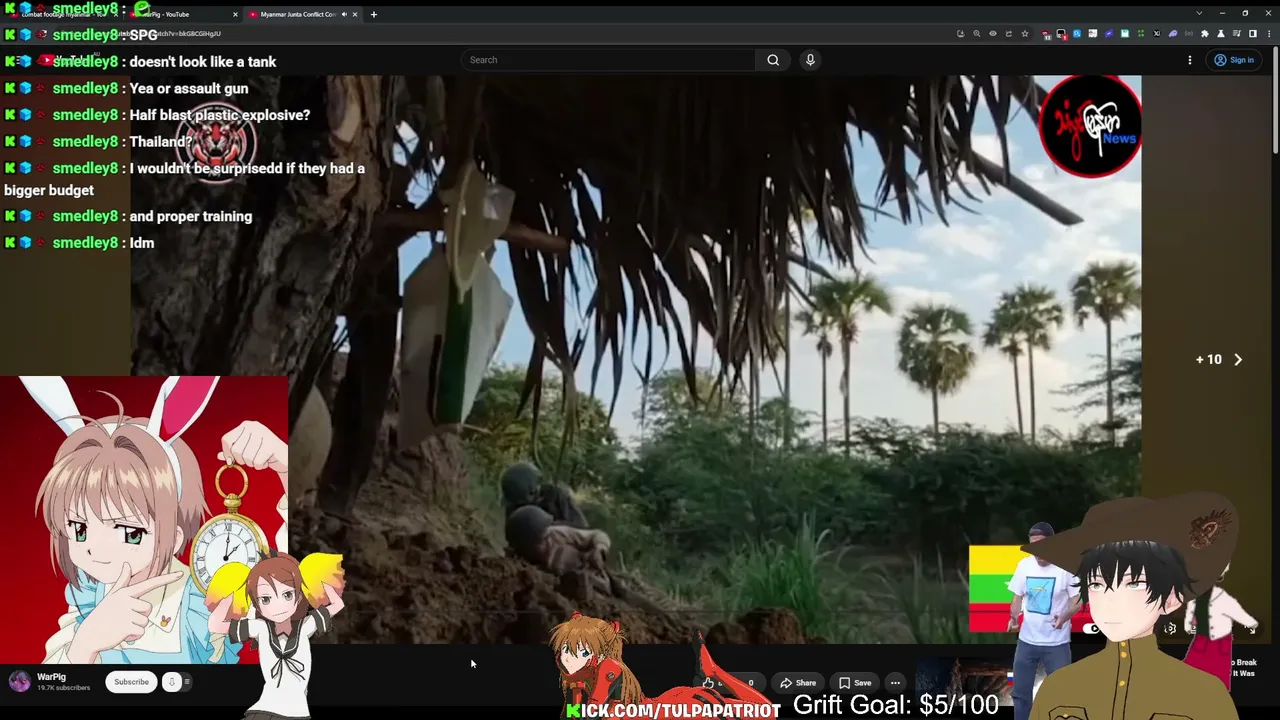Close the Myanmar Junta Conflict tab
1280x720 pixels.
(x=357, y=14)
